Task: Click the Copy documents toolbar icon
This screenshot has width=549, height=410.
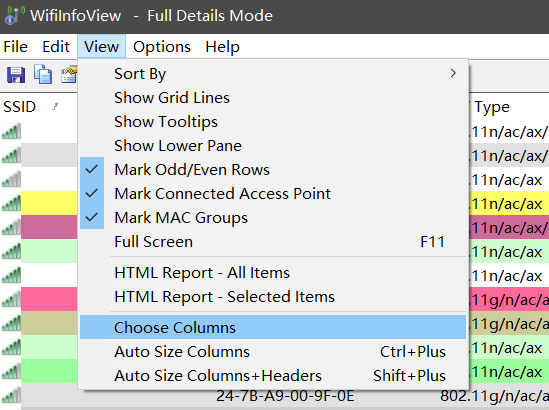Action: 43,74
